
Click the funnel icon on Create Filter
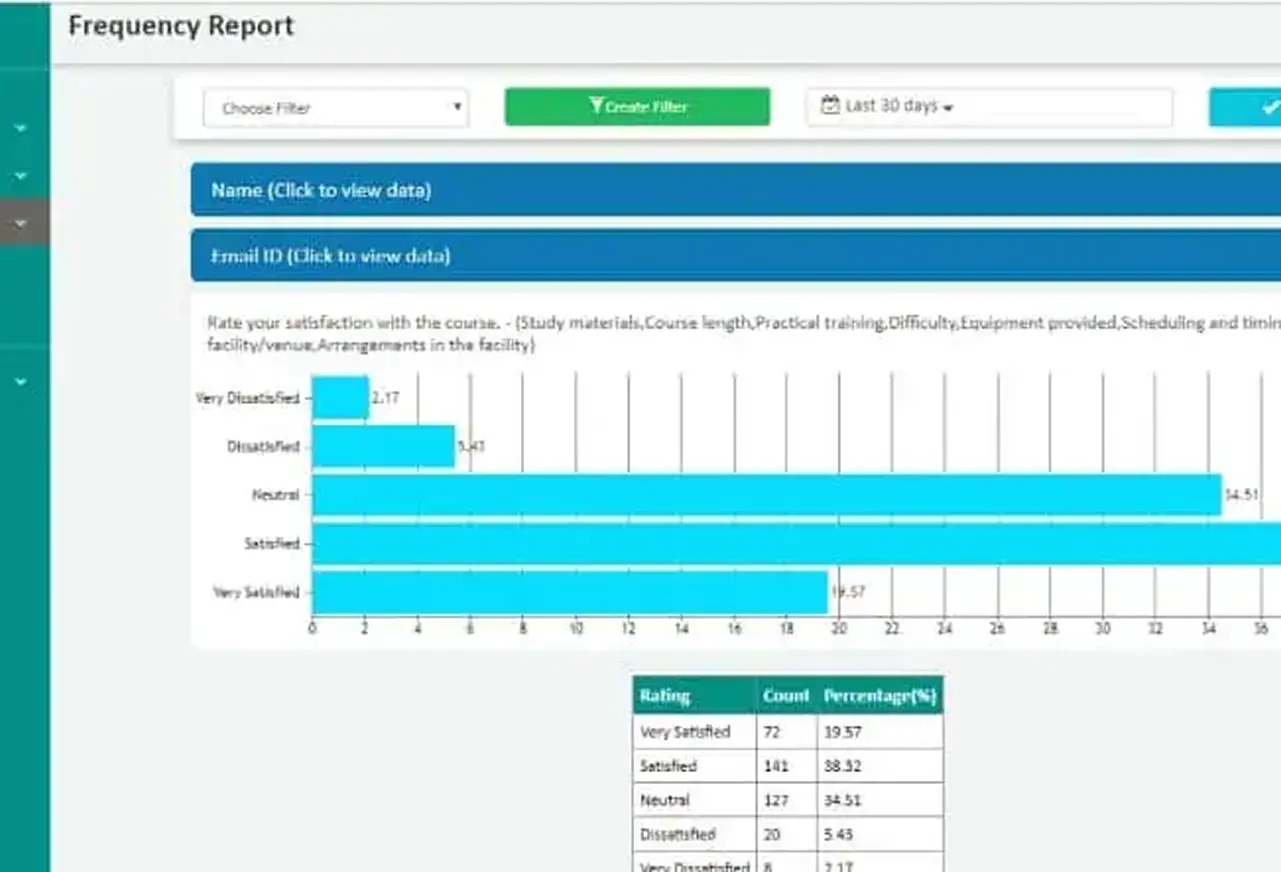pos(596,107)
